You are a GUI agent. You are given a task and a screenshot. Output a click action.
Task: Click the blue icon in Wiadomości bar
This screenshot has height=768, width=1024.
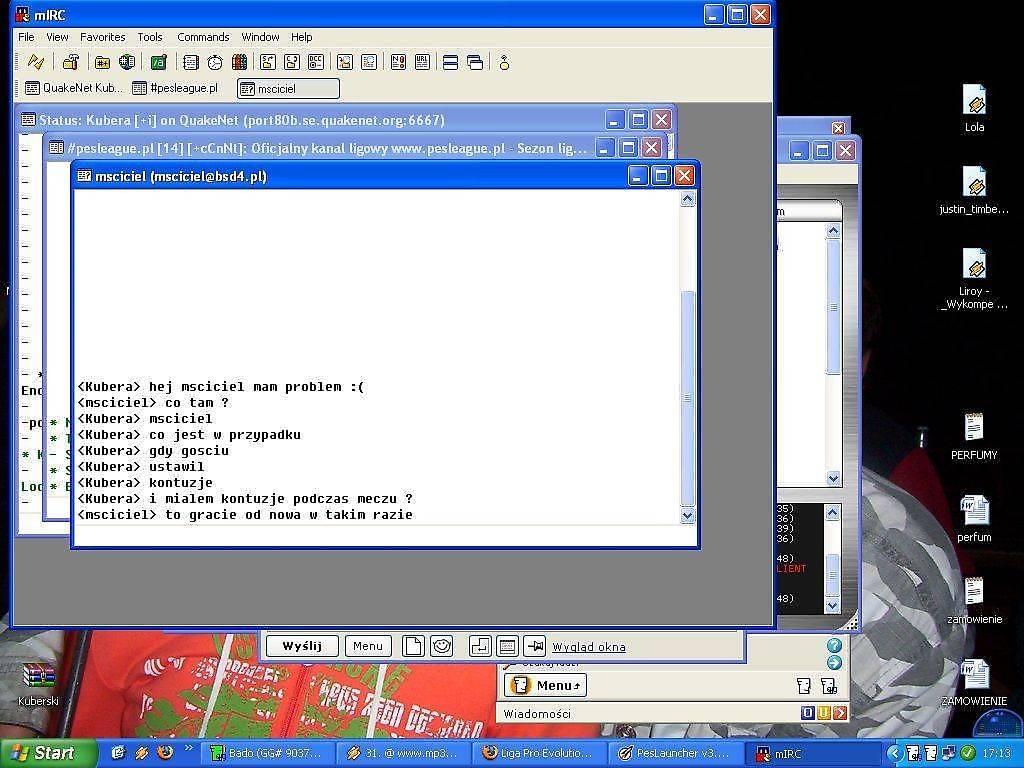click(808, 713)
